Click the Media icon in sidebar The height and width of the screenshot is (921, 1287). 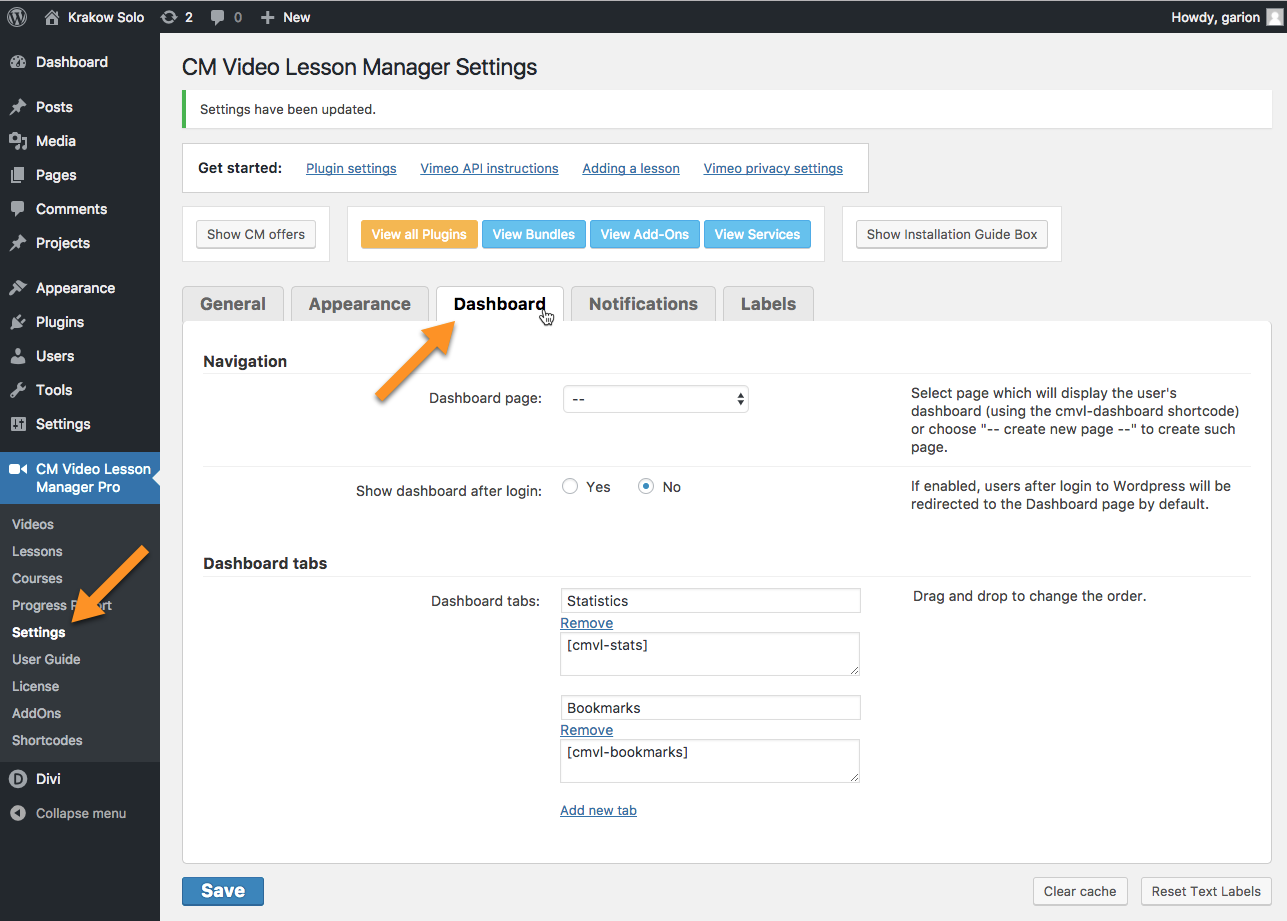click(18, 141)
